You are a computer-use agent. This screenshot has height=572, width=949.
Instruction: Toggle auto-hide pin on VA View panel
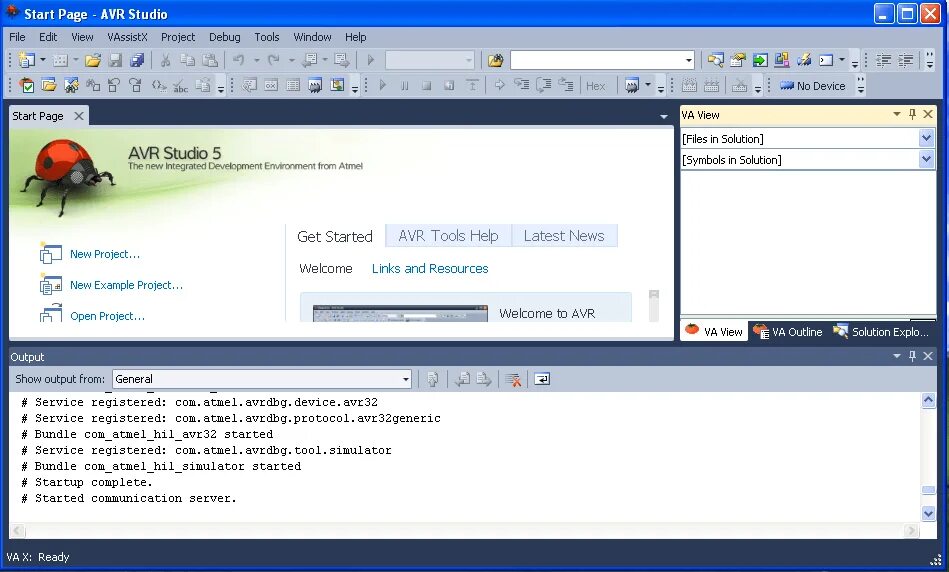pos(912,114)
